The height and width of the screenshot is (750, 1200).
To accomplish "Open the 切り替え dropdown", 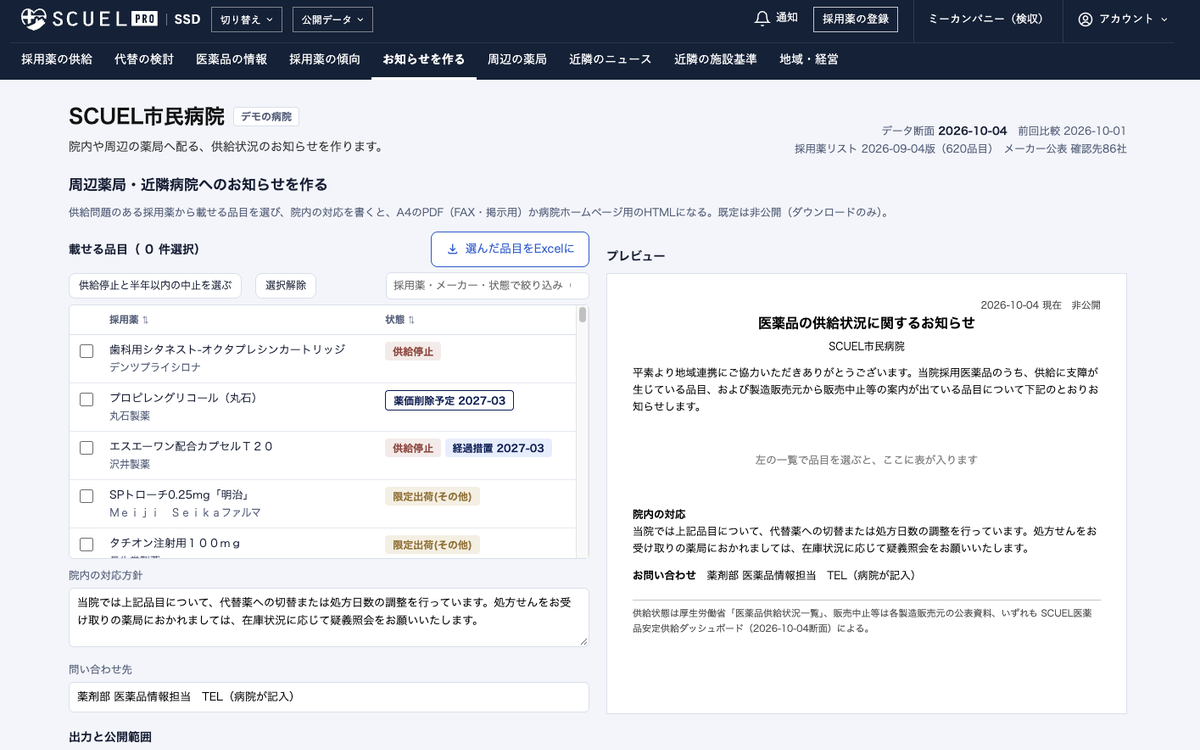I will coord(247,19).
